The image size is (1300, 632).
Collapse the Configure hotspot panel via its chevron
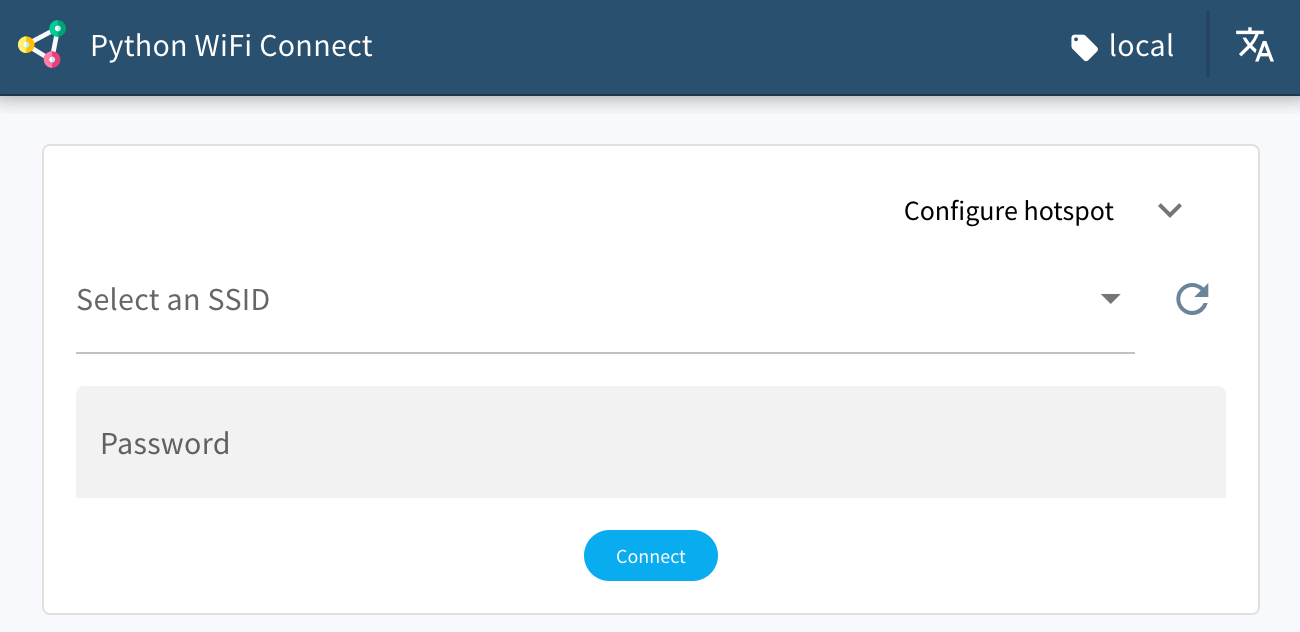[1170, 211]
